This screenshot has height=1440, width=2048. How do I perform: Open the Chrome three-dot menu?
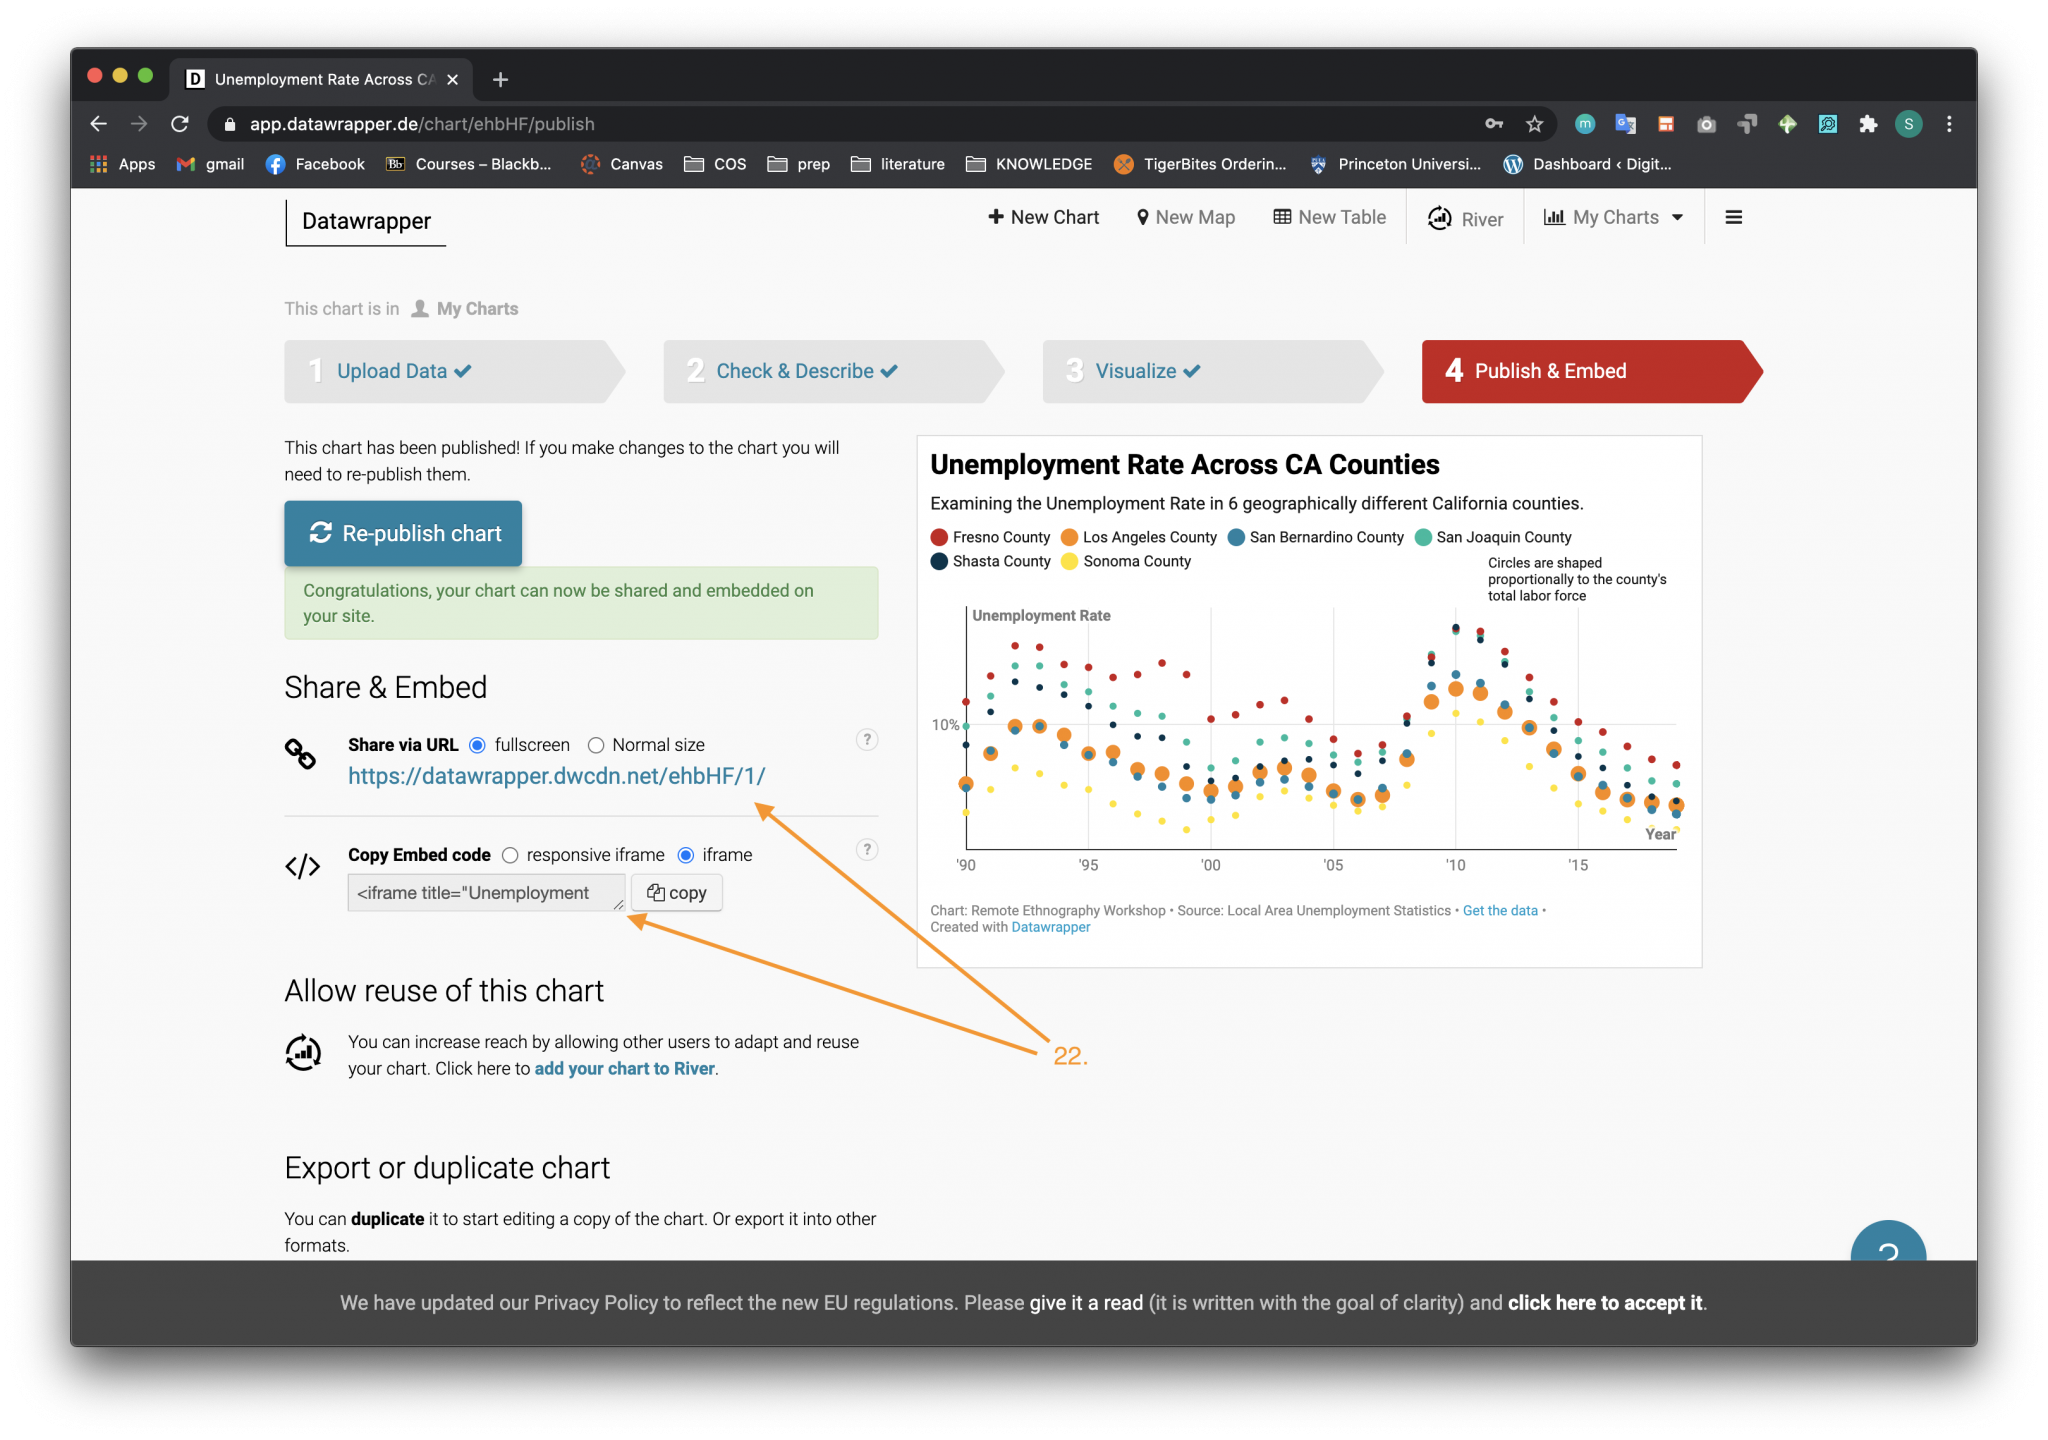click(1949, 124)
